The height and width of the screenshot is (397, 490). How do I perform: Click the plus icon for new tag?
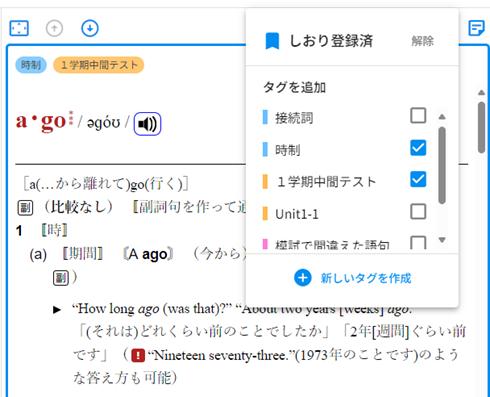tap(303, 278)
